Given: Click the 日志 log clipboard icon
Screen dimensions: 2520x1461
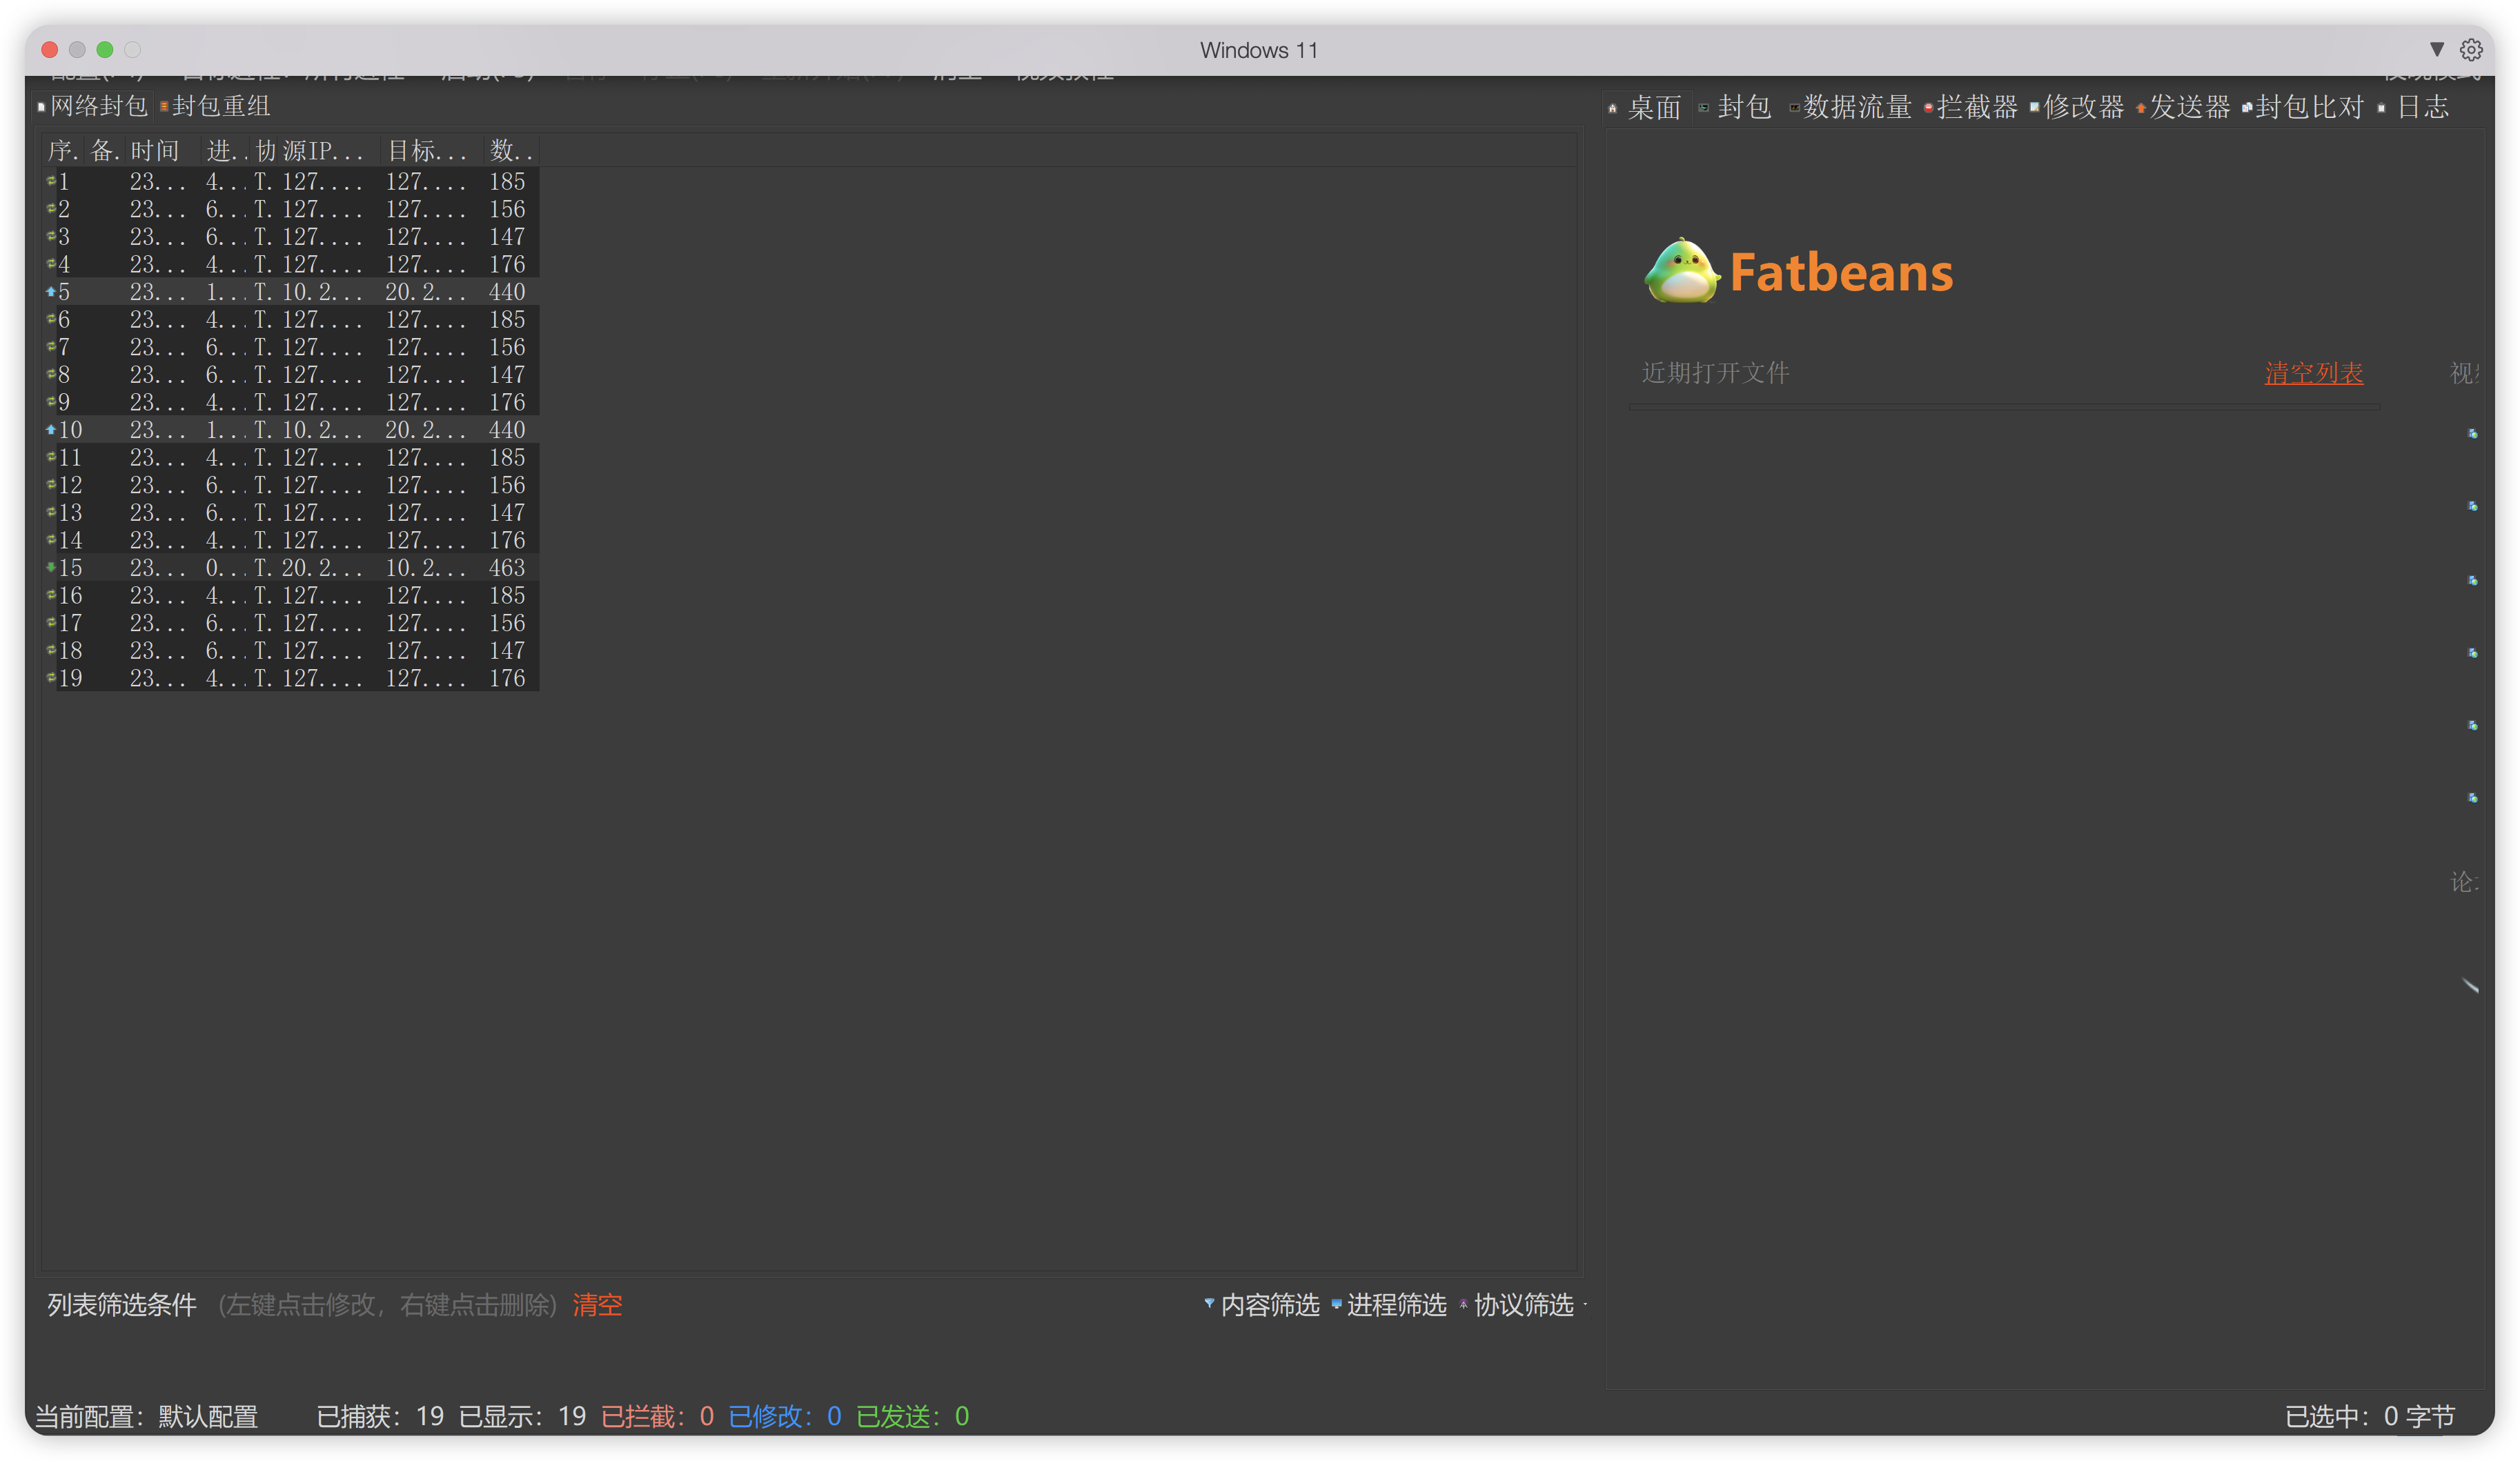Looking at the screenshot, I should point(2382,108).
